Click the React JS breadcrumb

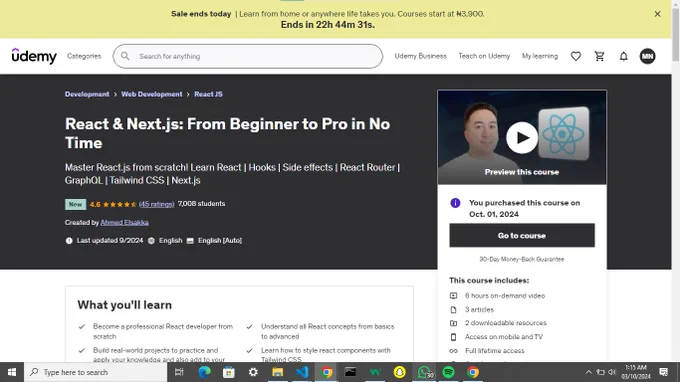click(x=208, y=94)
